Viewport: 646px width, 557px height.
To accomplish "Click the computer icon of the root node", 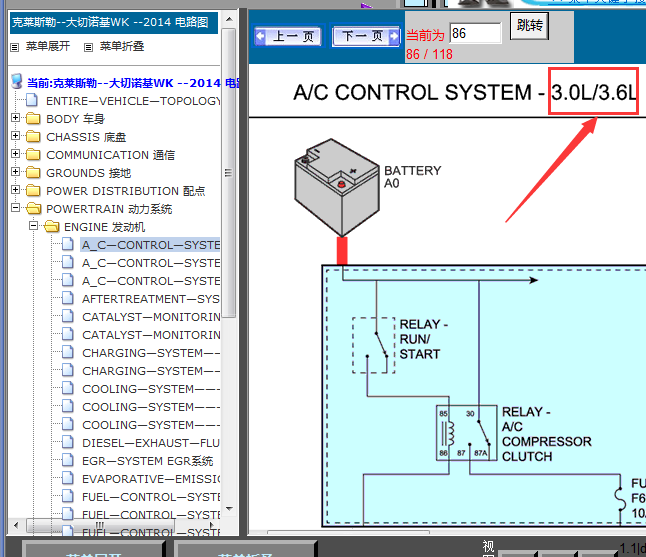I will [17, 82].
